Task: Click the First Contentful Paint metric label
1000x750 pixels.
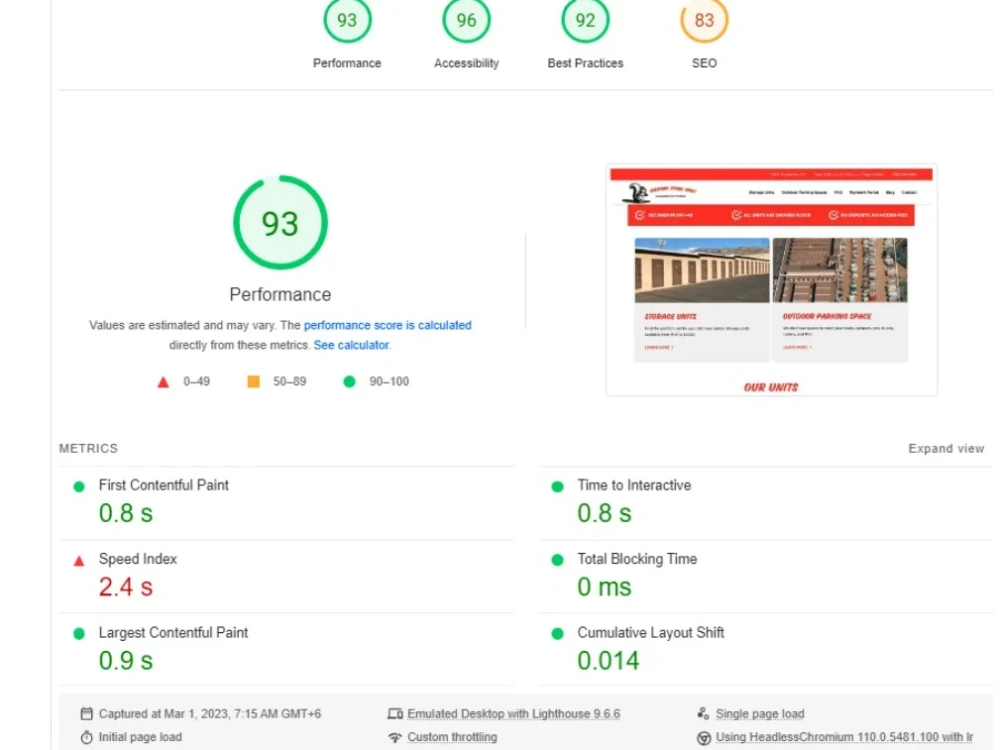Action: tap(164, 485)
